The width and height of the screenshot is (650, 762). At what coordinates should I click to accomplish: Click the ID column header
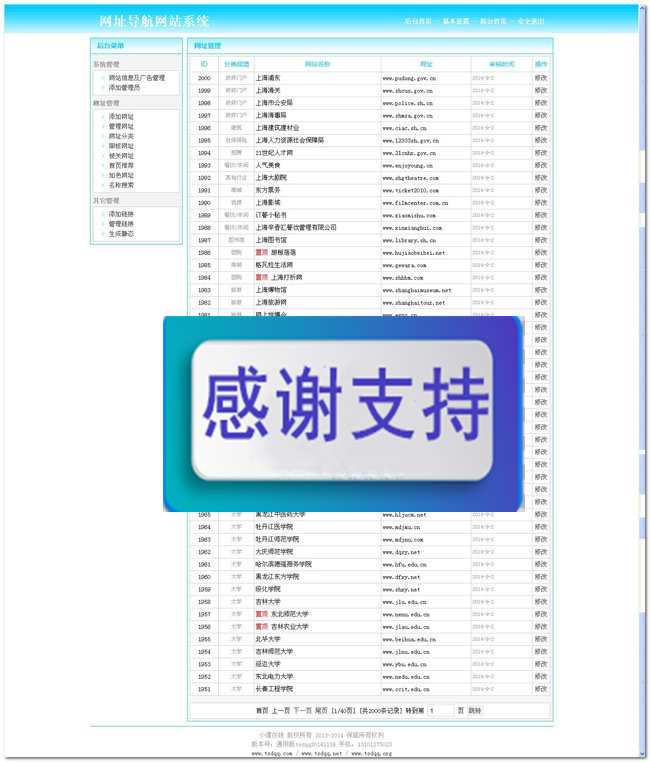(x=204, y=64)
